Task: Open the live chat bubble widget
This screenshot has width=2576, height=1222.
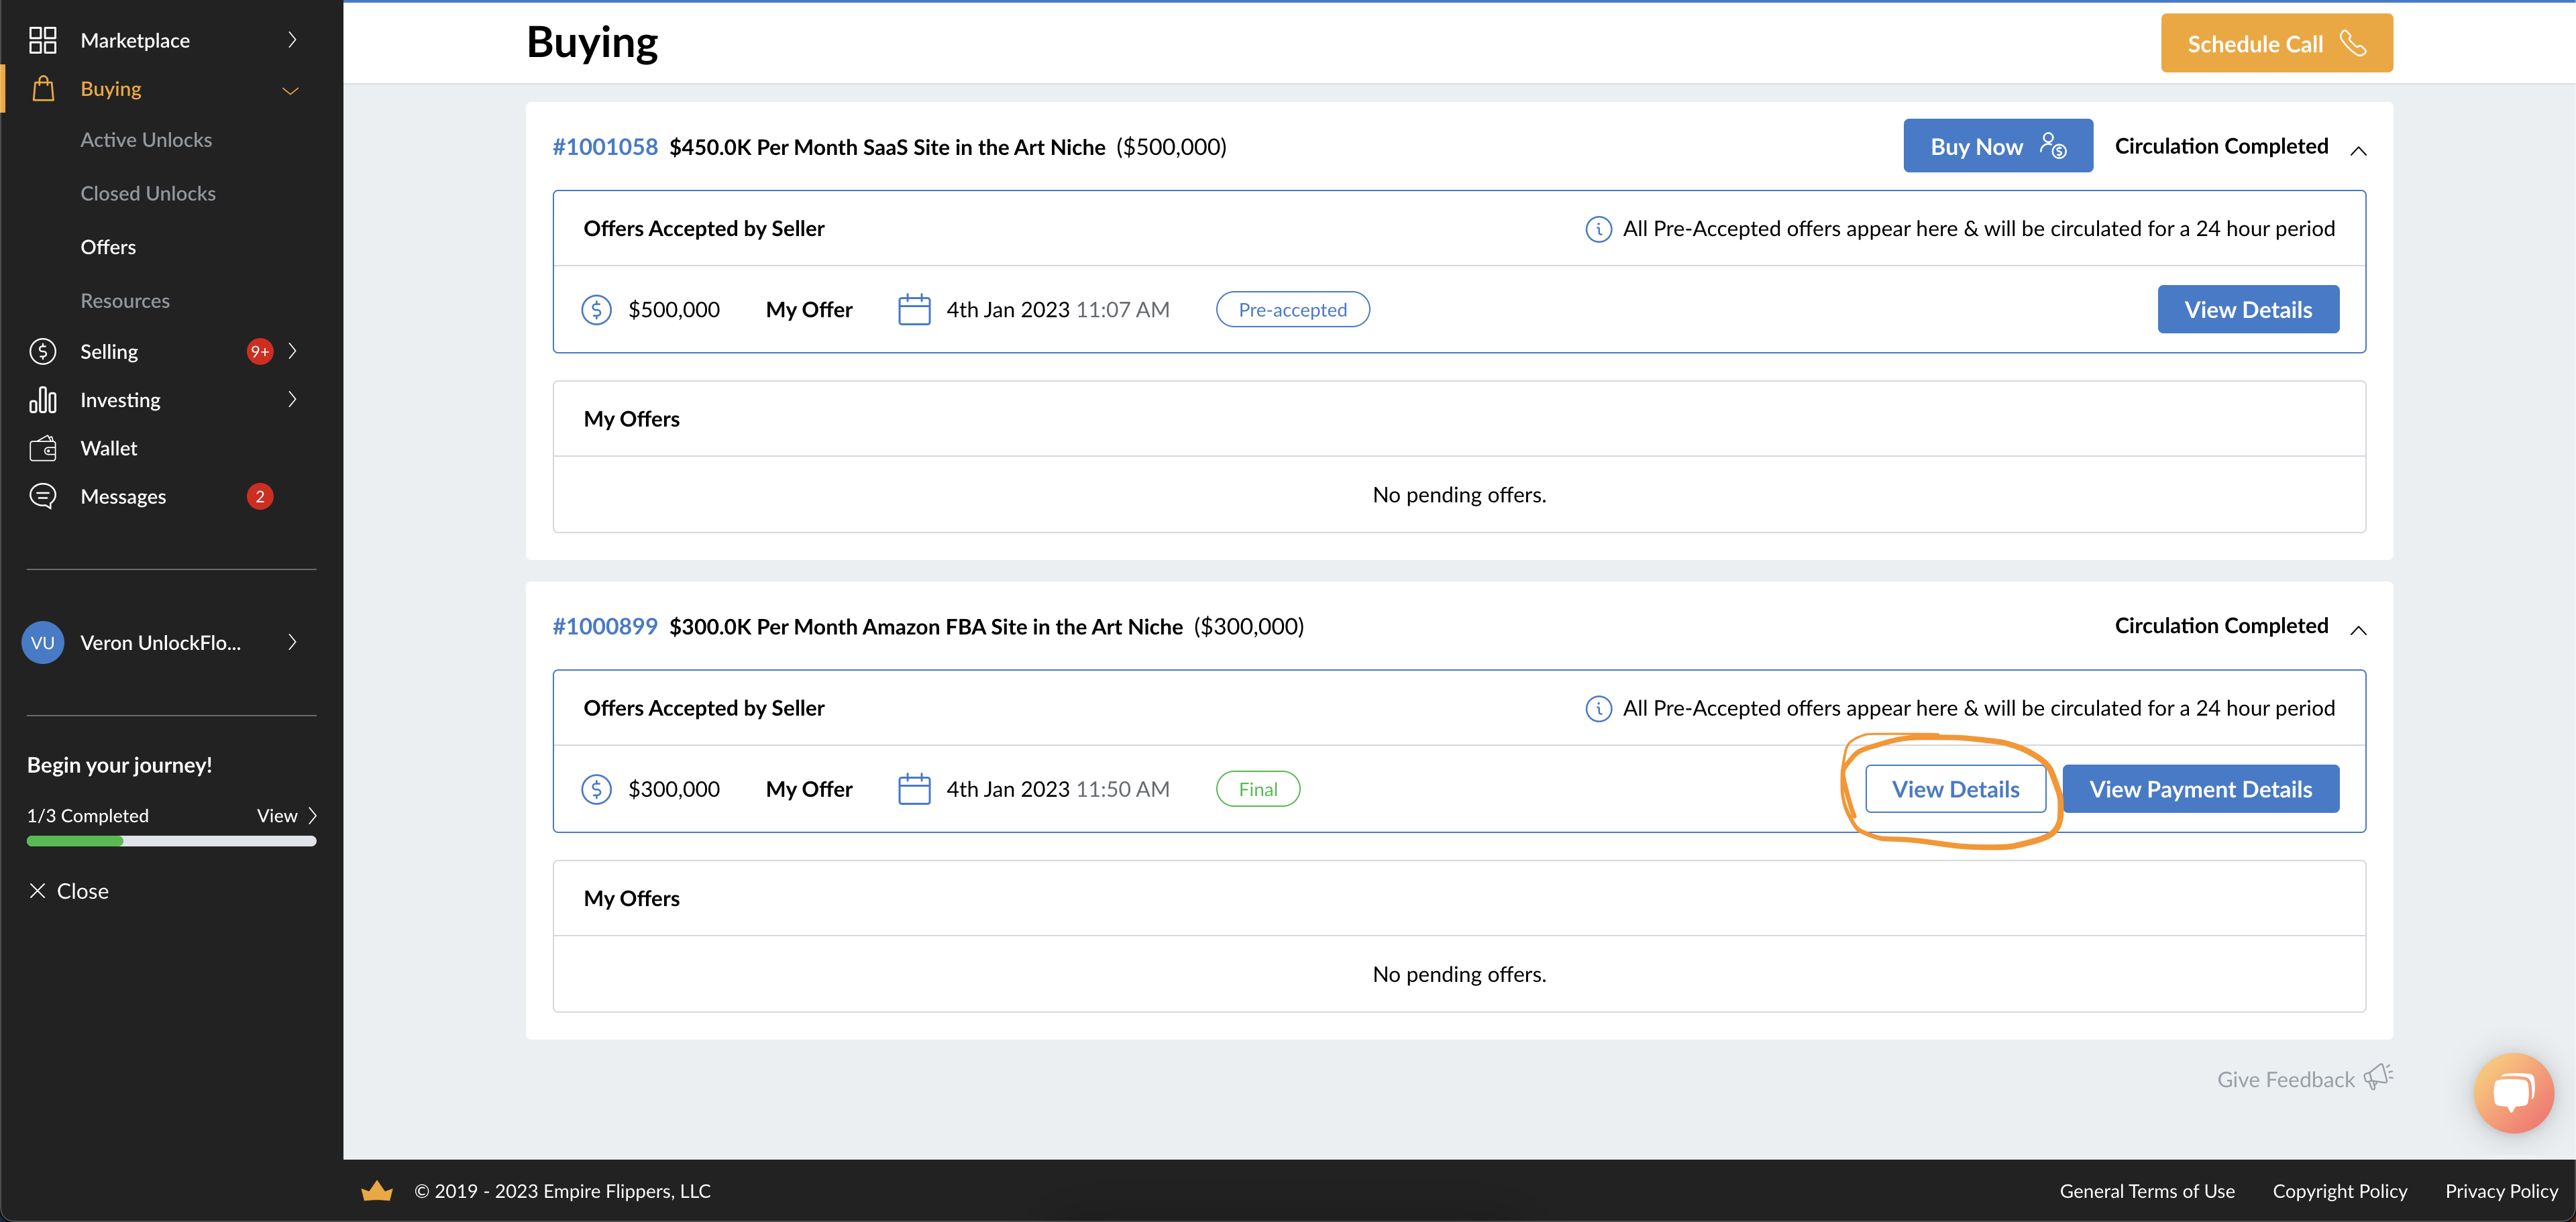Action: (2513, 1092)
